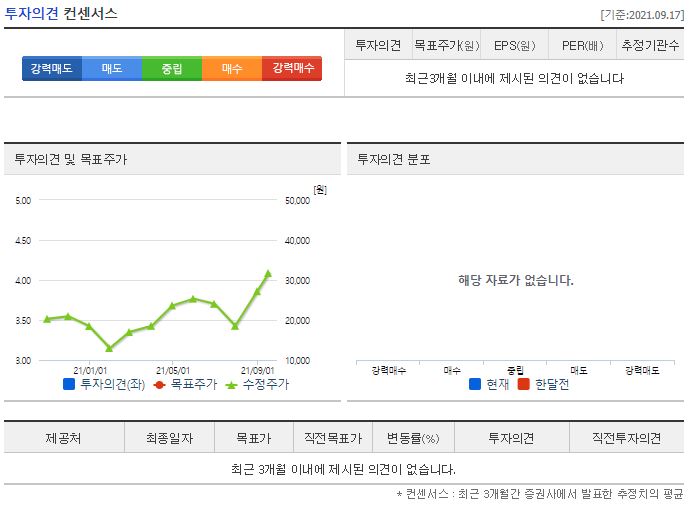The height and width of the screenshot is (510, 690).
Task: Click the red 목표주가 legend marker
Action: (159, 385)
